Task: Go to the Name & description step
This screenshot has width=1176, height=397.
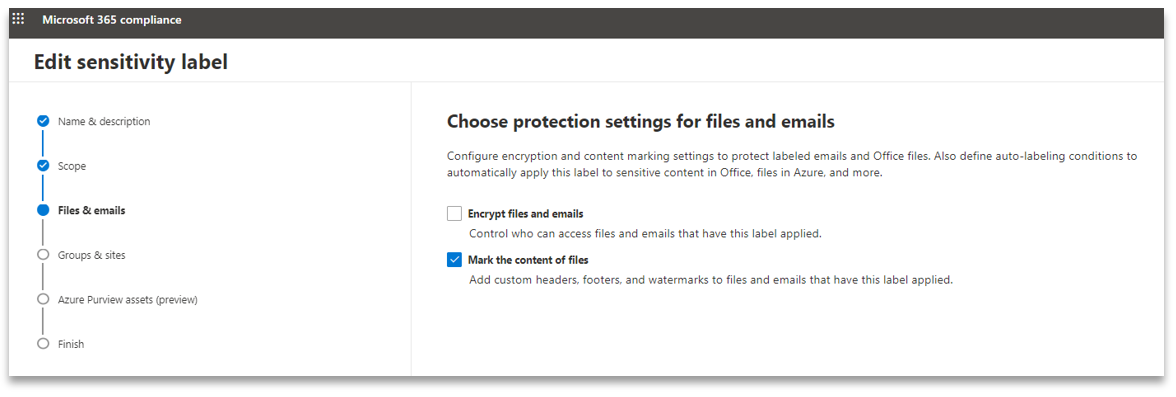Action: pyautogui.click(x=104, y=121)
